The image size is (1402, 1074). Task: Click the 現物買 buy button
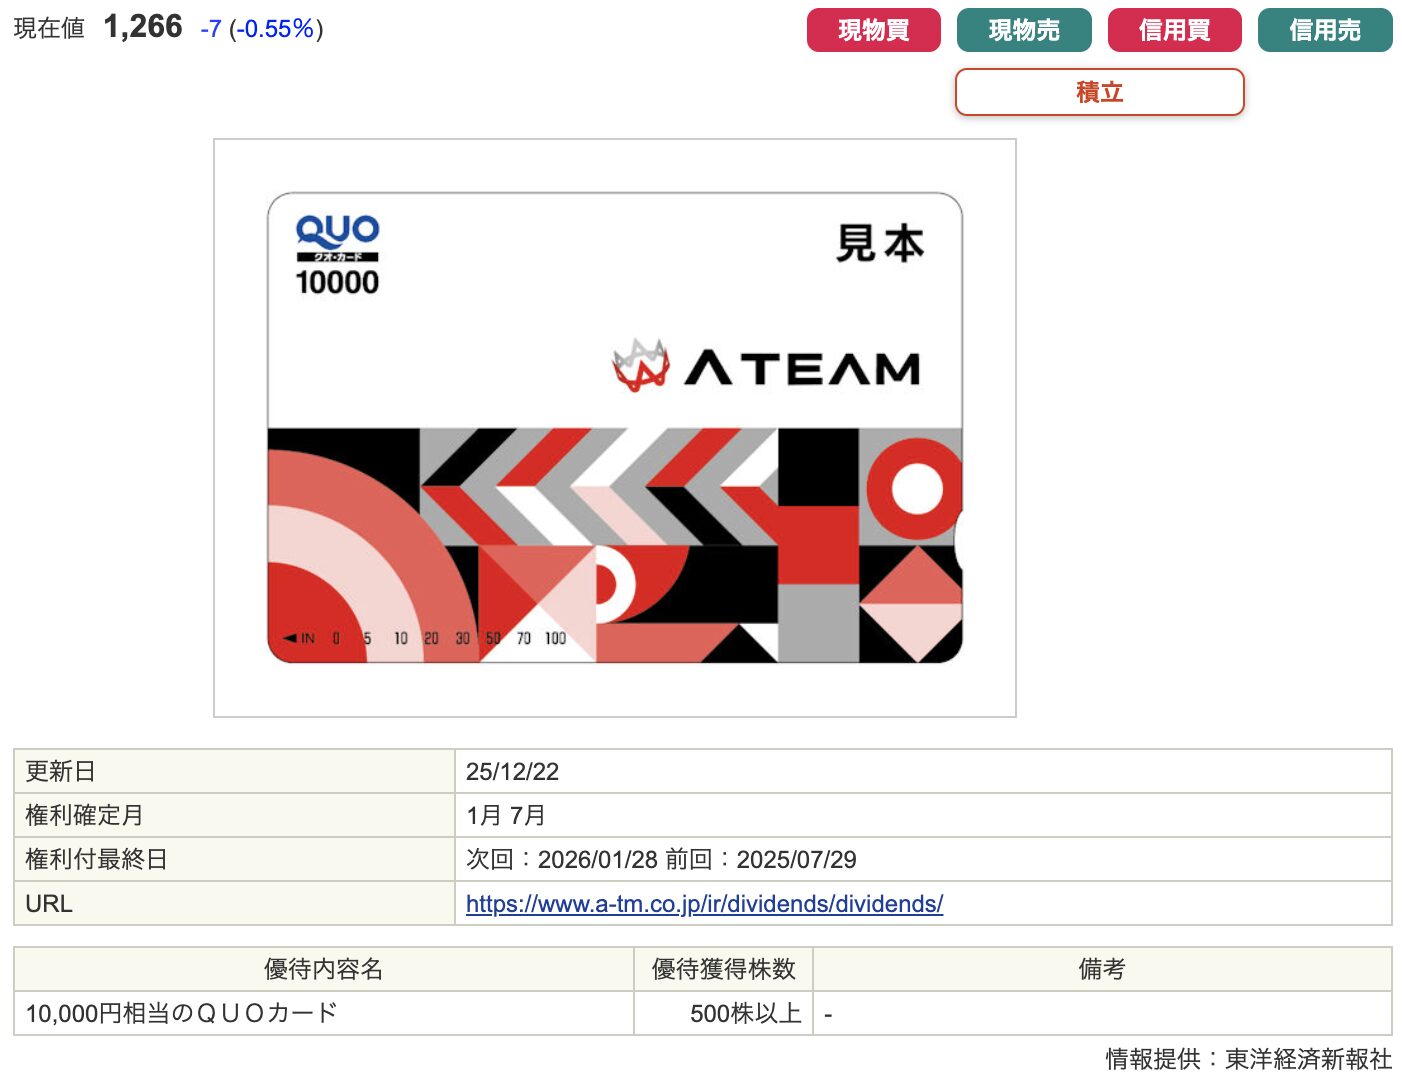click(x=873, y=30)
